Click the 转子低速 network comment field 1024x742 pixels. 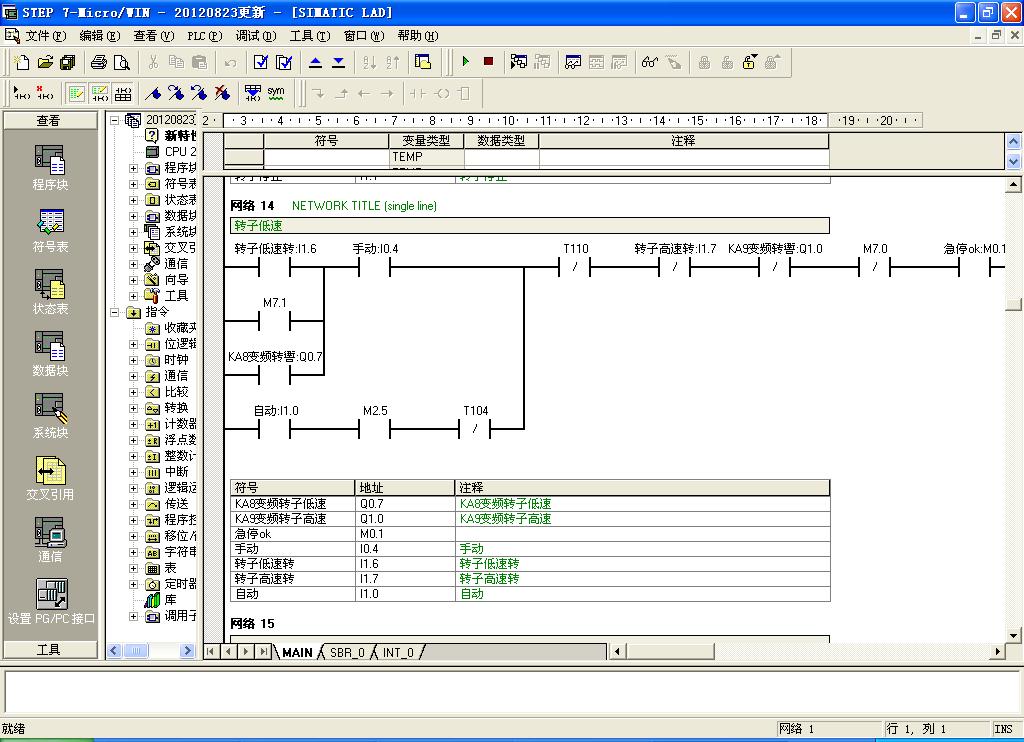[x=530, y=225]
